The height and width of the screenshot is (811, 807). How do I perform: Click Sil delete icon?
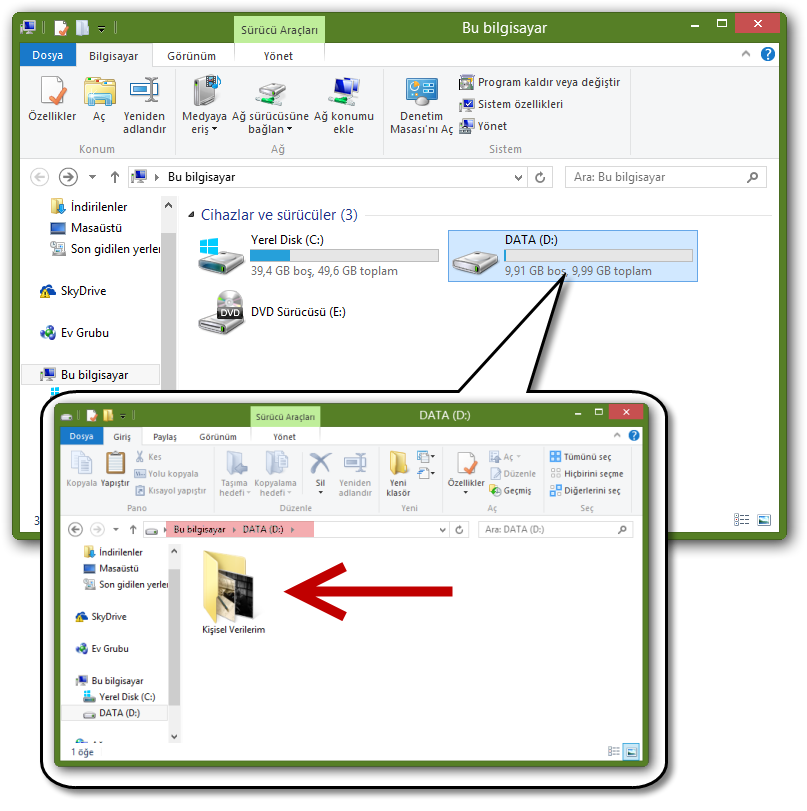tap(320, 463)
